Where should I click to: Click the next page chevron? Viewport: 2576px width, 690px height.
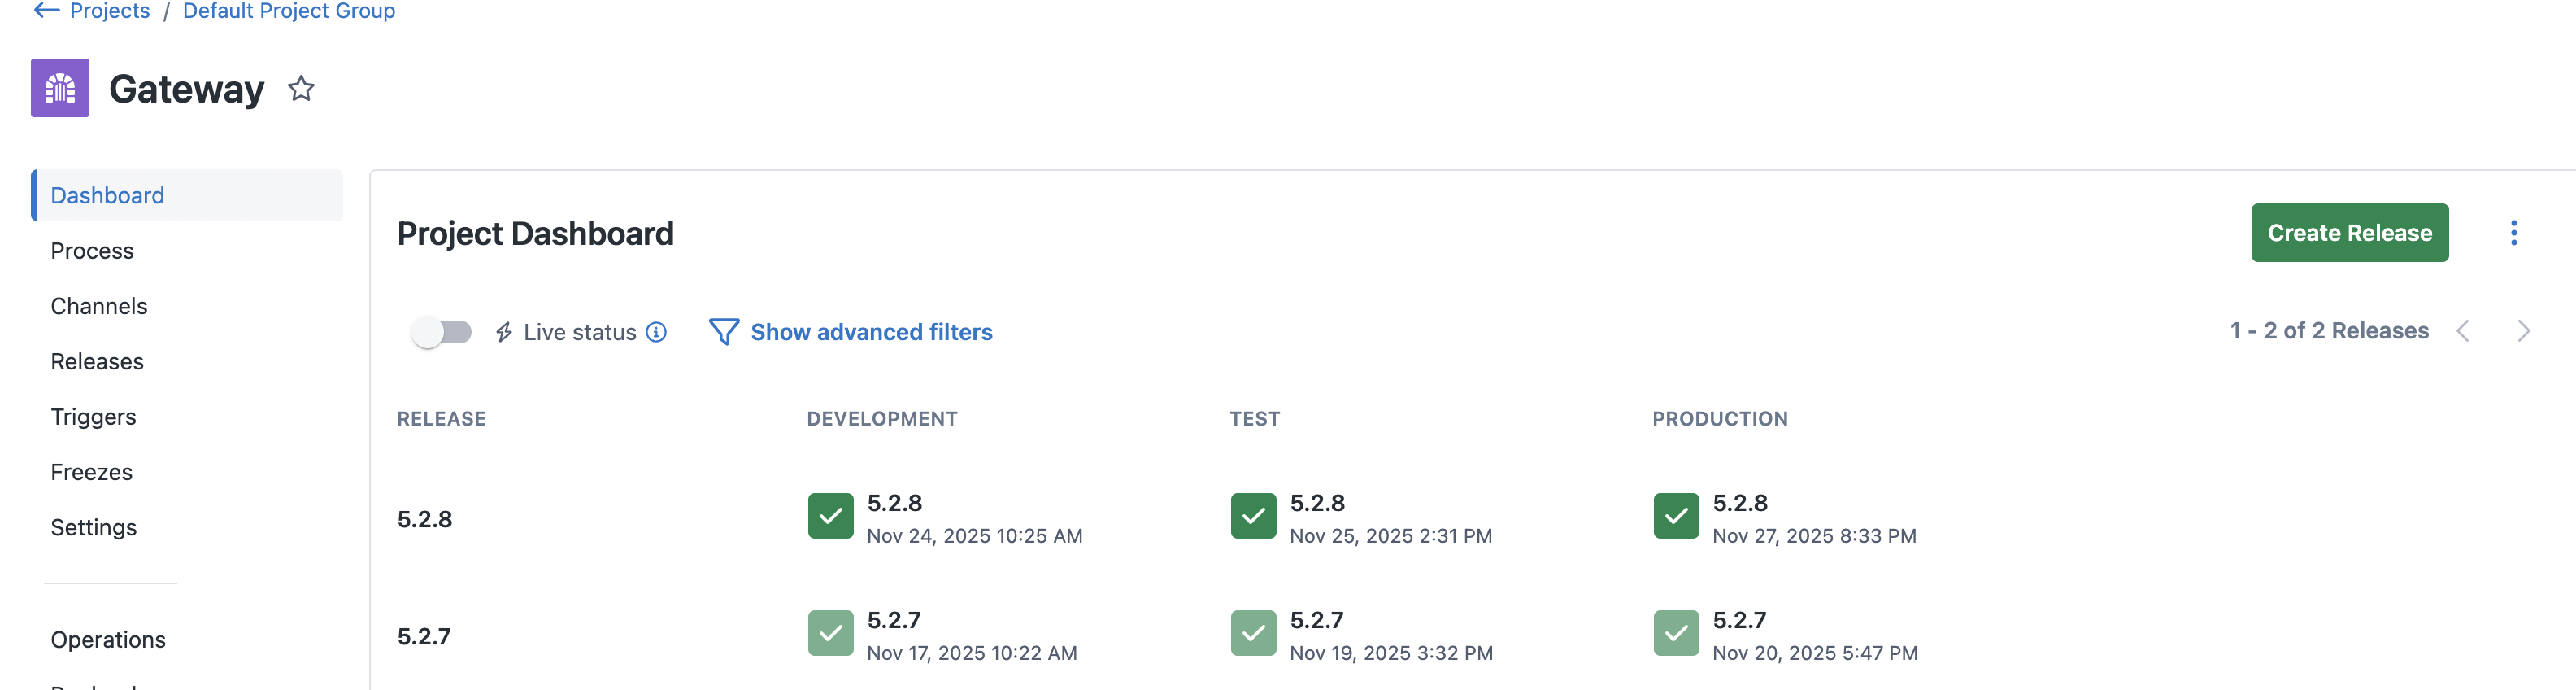coord(2525,331)
